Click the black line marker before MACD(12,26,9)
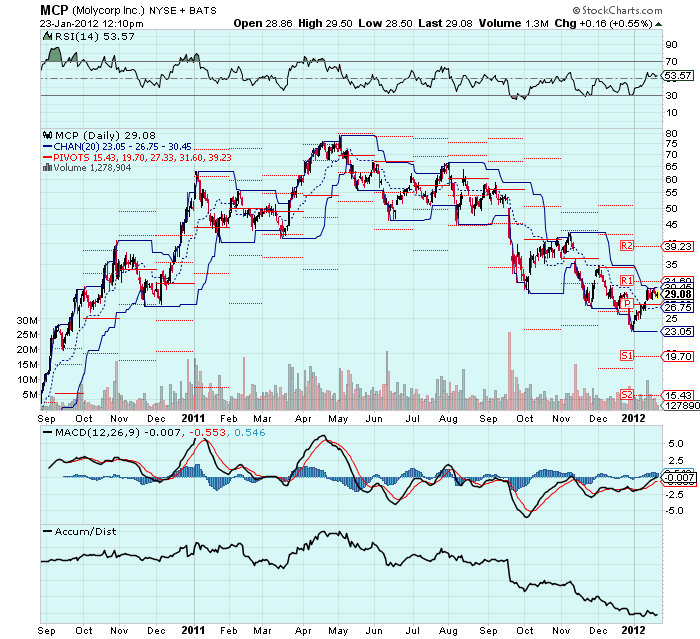 [x=47, y=432]
